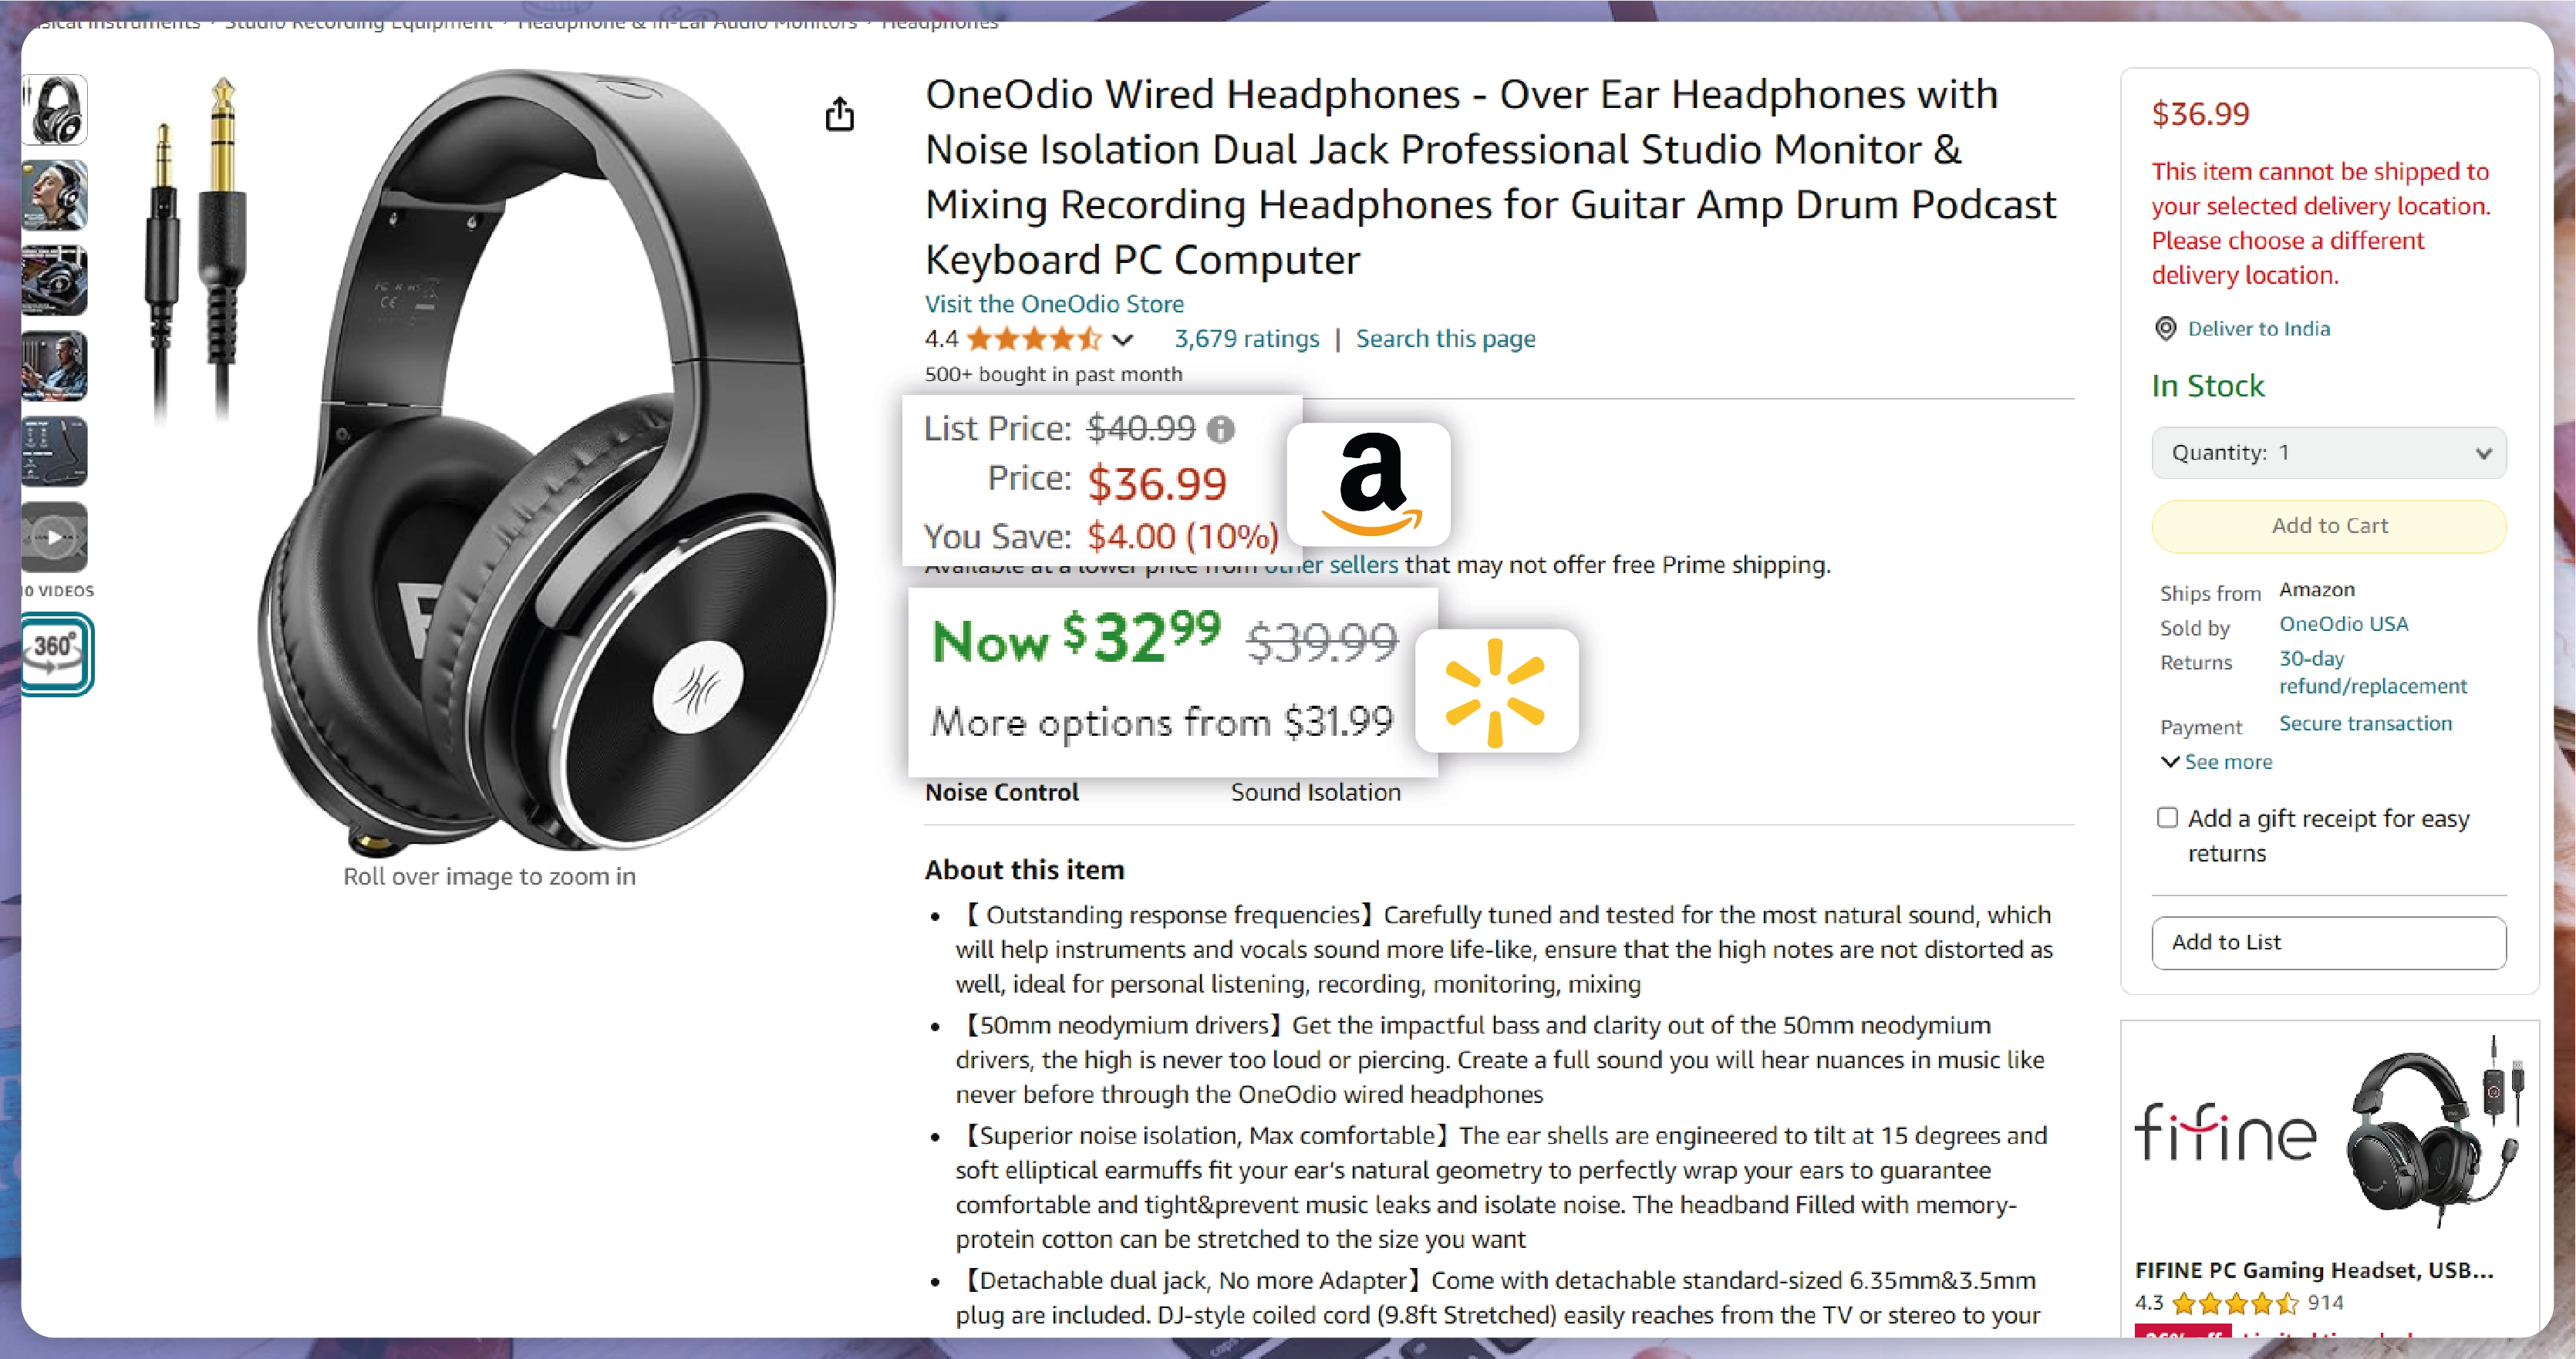Click Add to Cart button
Image resolution: width=2576 pixels, height=1359 pixels.
2329,526
